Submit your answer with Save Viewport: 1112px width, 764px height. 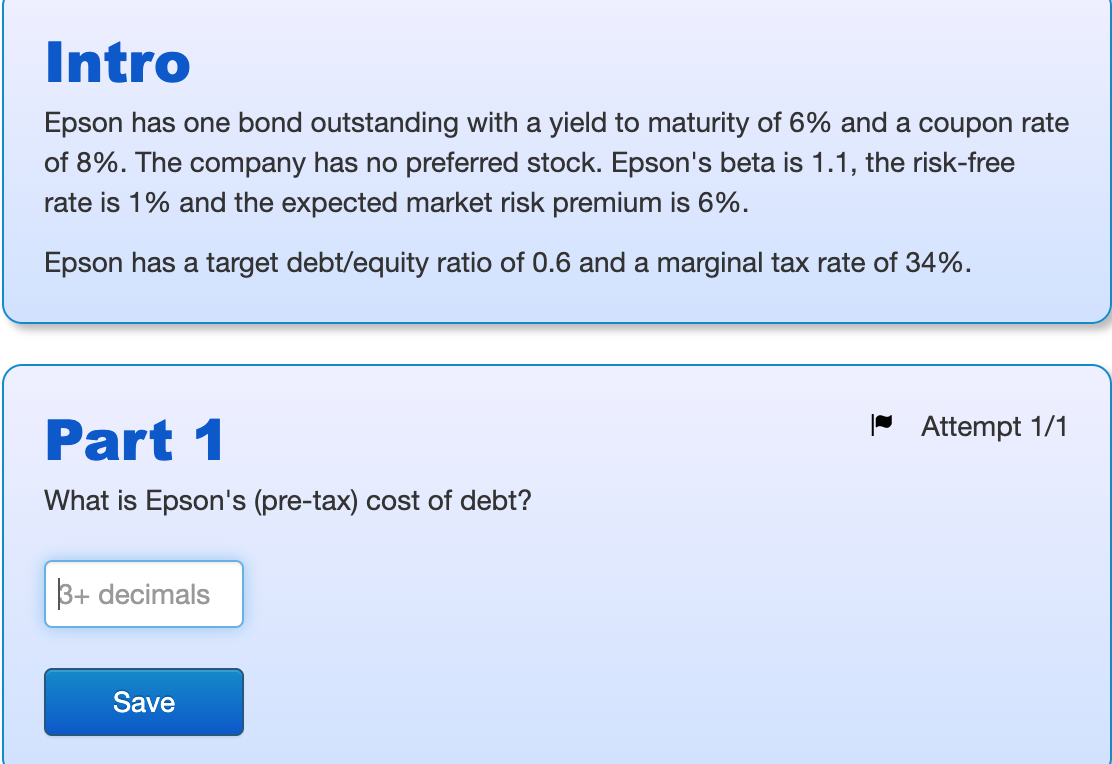coord(143,701)
